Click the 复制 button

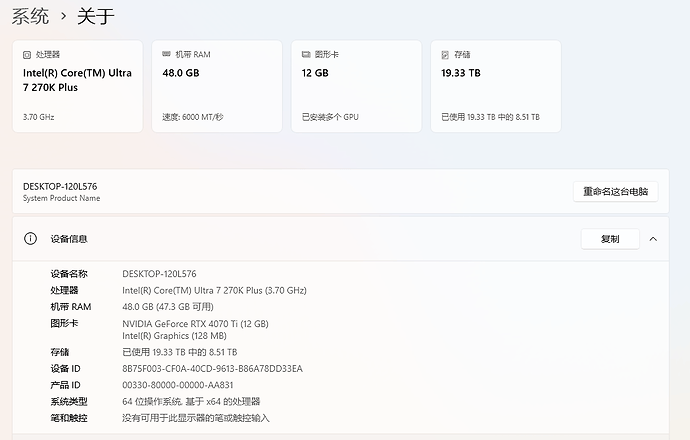pos(610,239)
